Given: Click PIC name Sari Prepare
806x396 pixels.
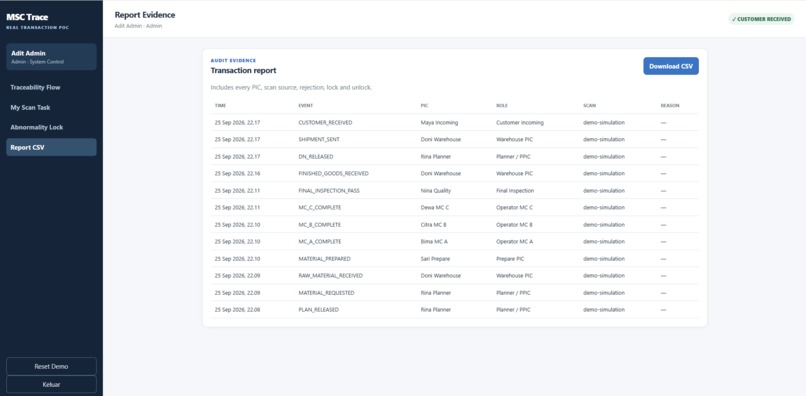Looking at the screenshot, I should point(435,259).
